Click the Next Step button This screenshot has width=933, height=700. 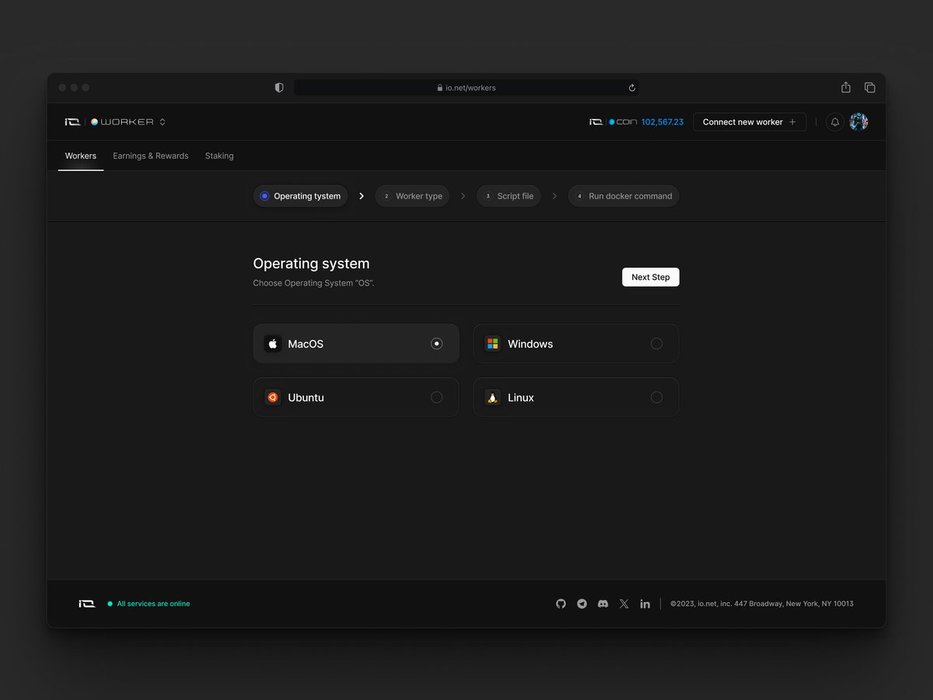pyautogui.click(x=650, y=277)
